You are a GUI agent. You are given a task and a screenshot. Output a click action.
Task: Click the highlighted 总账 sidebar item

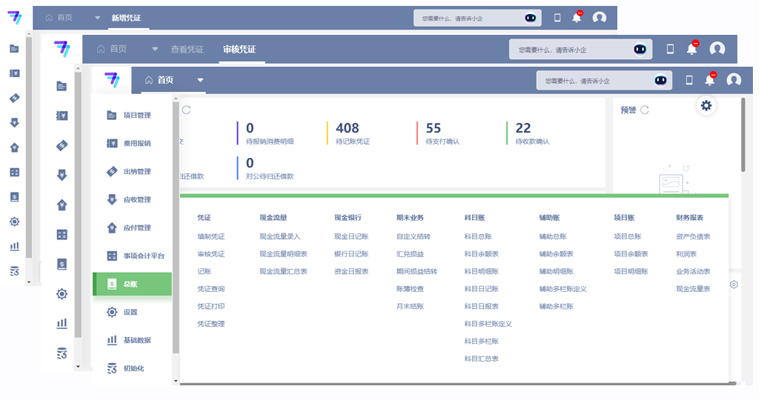tap(132, 284)
